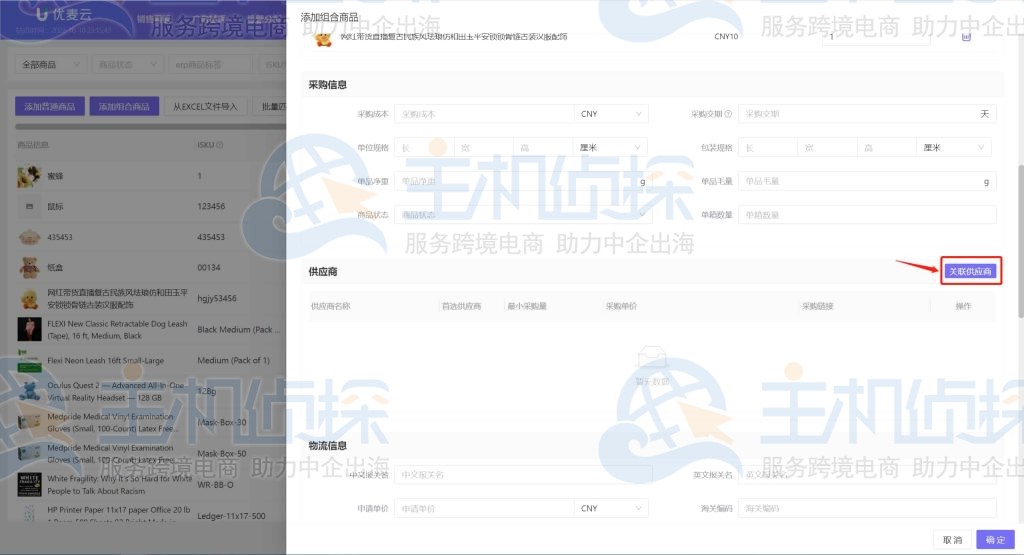1024x555 pixels.
Task: Click the iSKU value Mask-Box-50
Action: tap(221, 453)
